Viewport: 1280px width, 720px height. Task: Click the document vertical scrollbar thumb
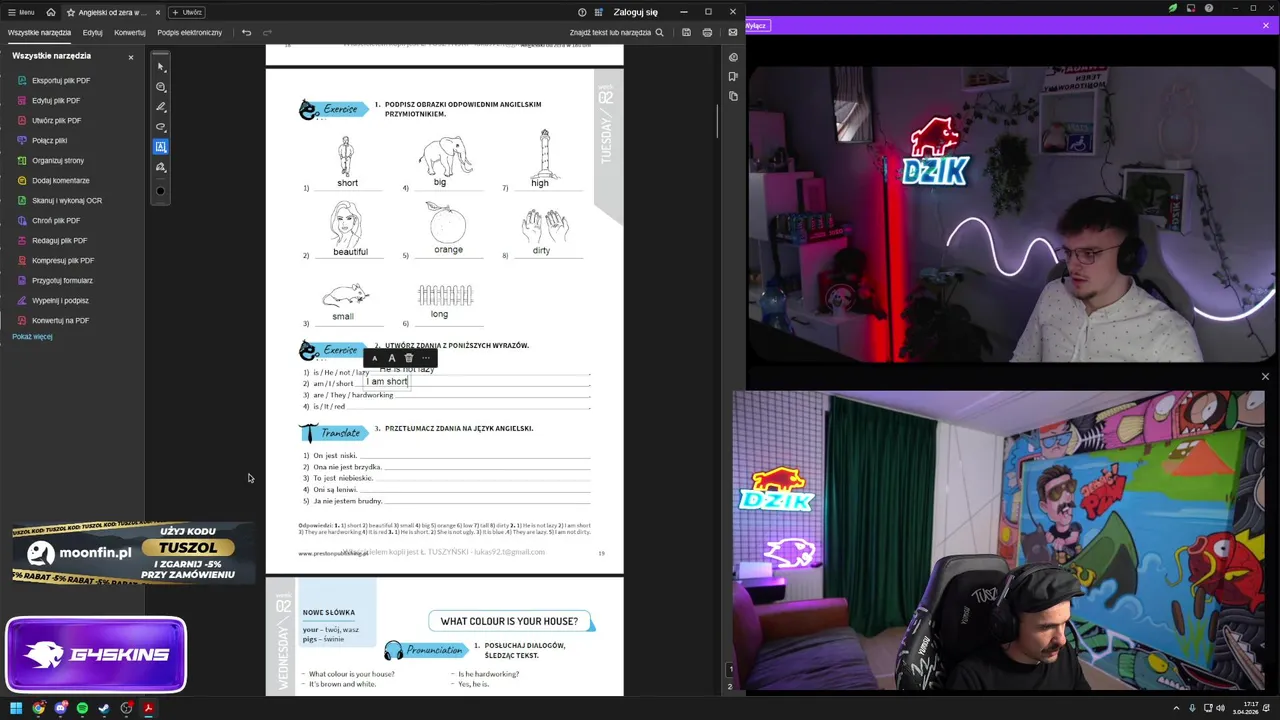(x=717, y=120)
